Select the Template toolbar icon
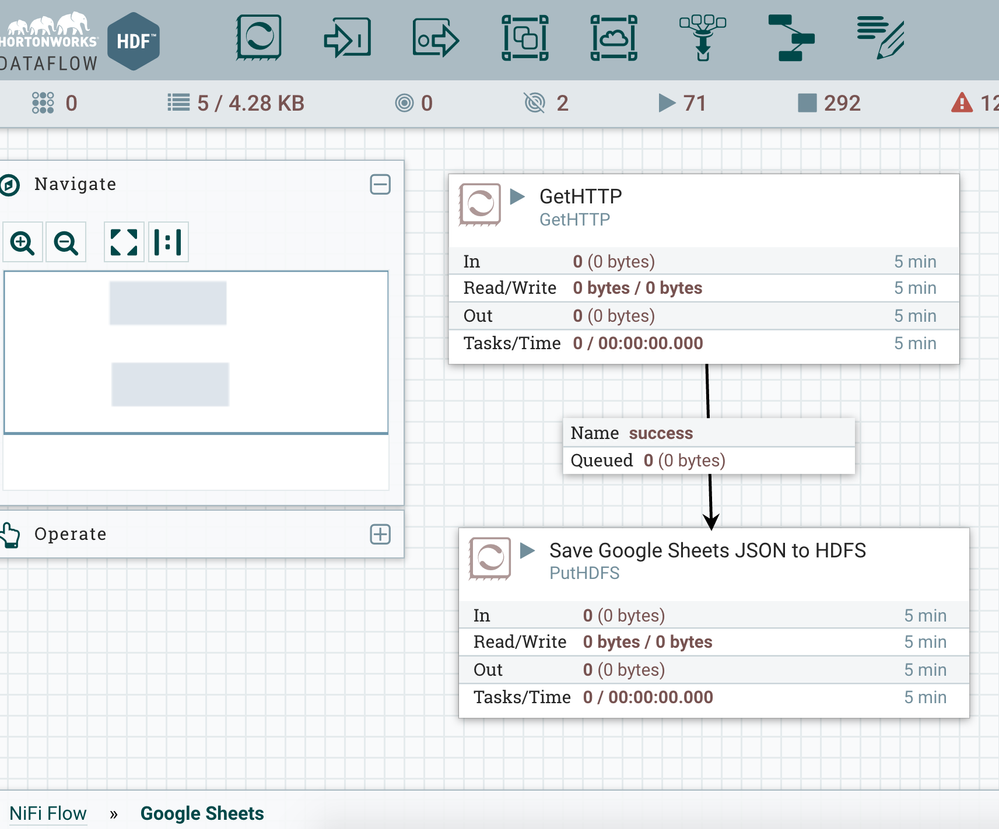Viewport: 999px width, 829px height. (791, 38)
